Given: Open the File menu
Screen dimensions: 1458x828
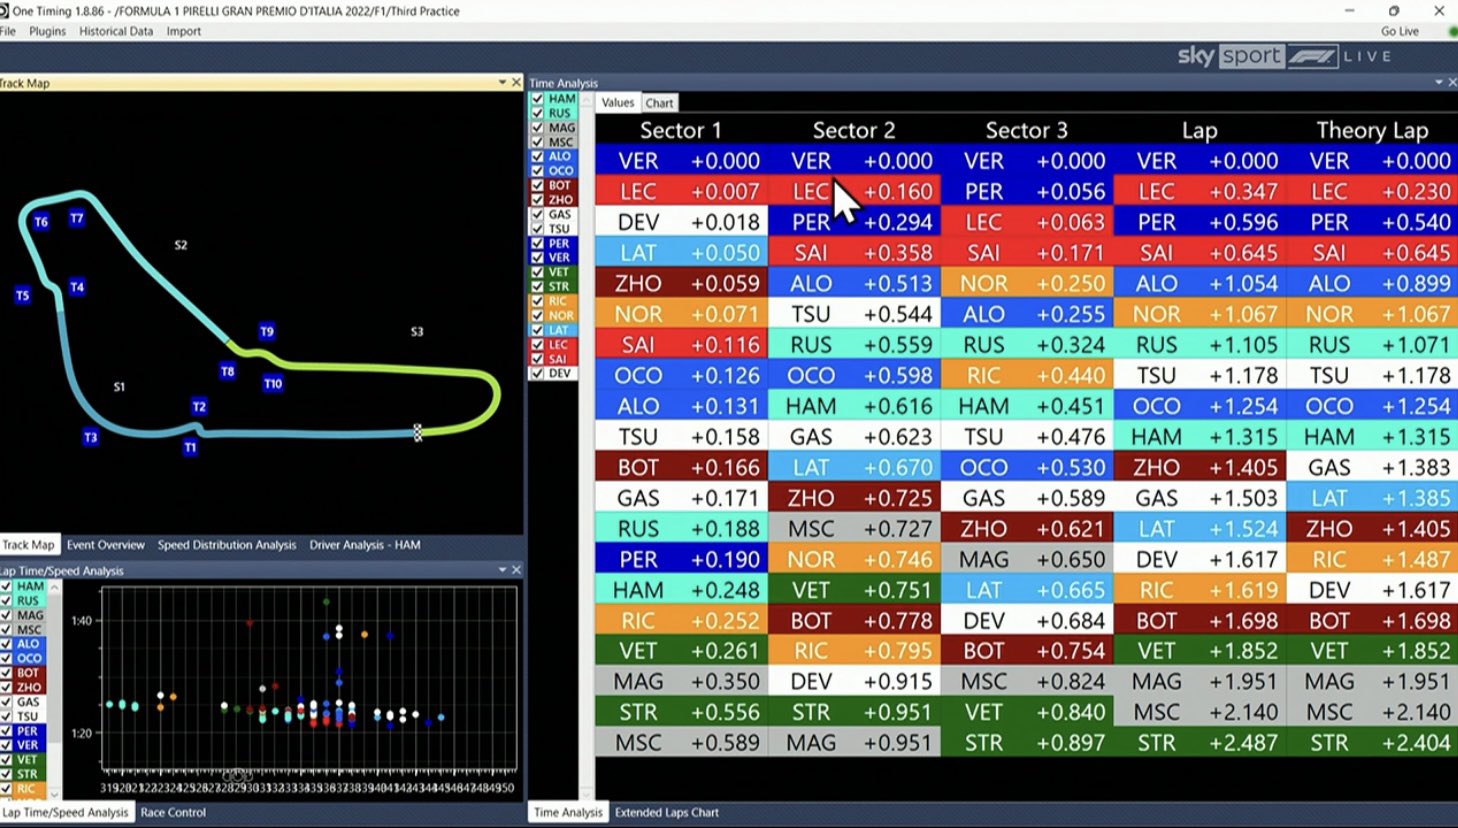Looking at the screenshot, I should [x=7, y=31].
